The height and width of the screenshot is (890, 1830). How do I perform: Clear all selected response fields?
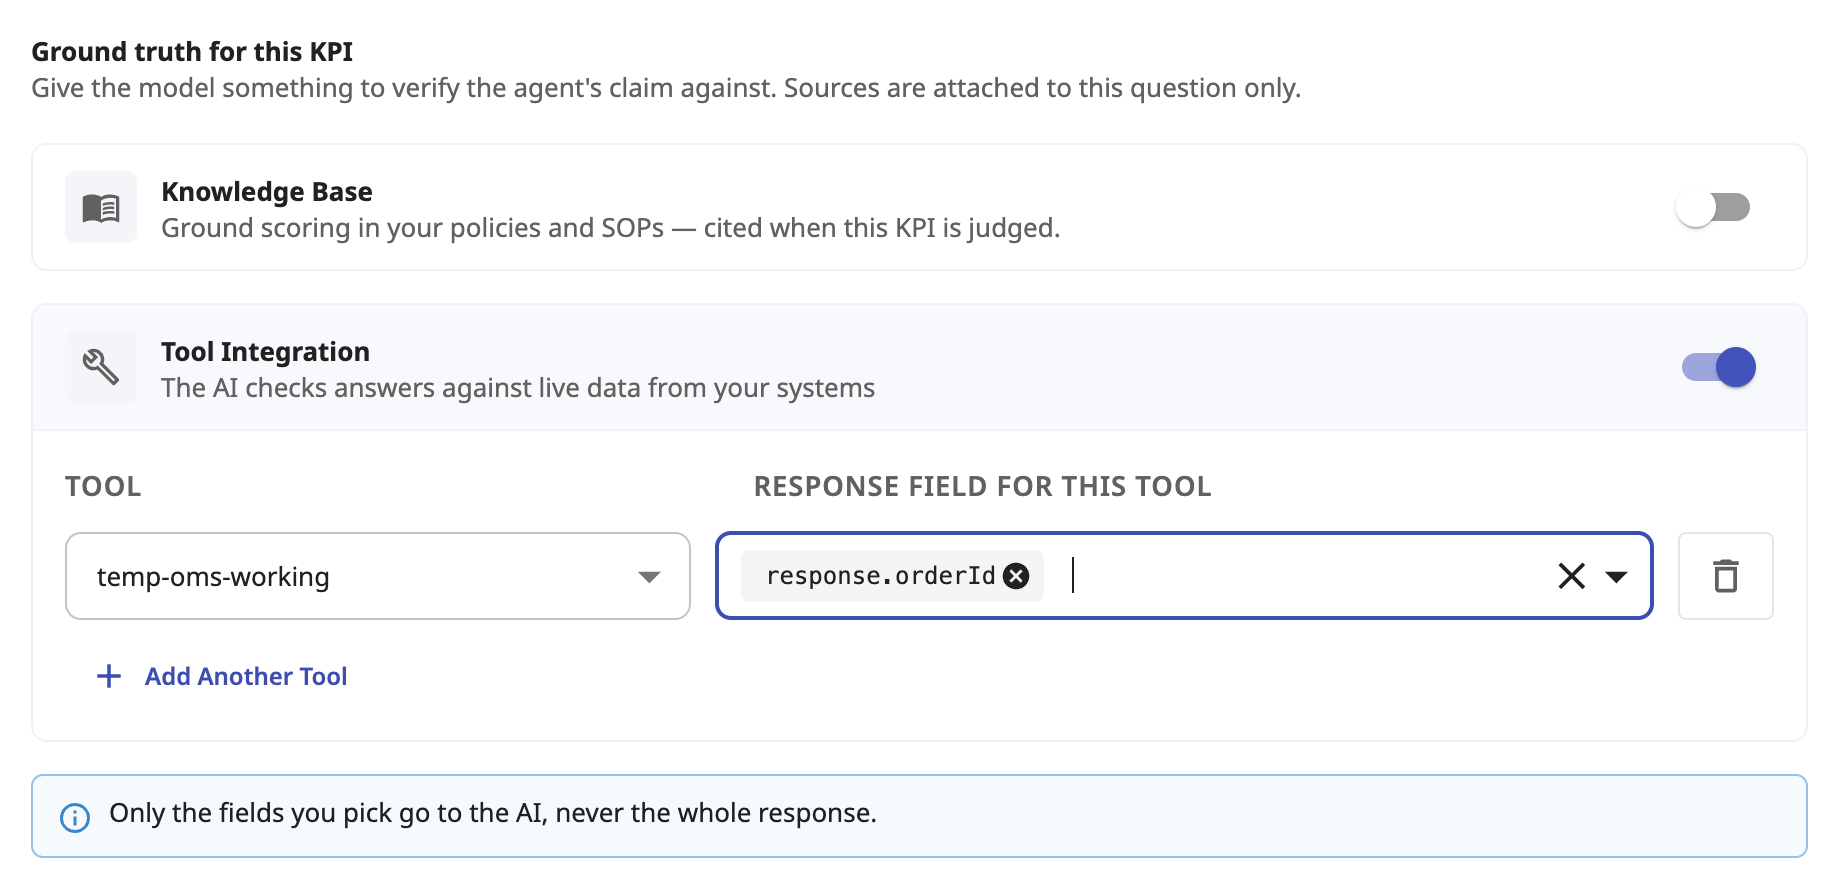click(x=1571, y=576)
